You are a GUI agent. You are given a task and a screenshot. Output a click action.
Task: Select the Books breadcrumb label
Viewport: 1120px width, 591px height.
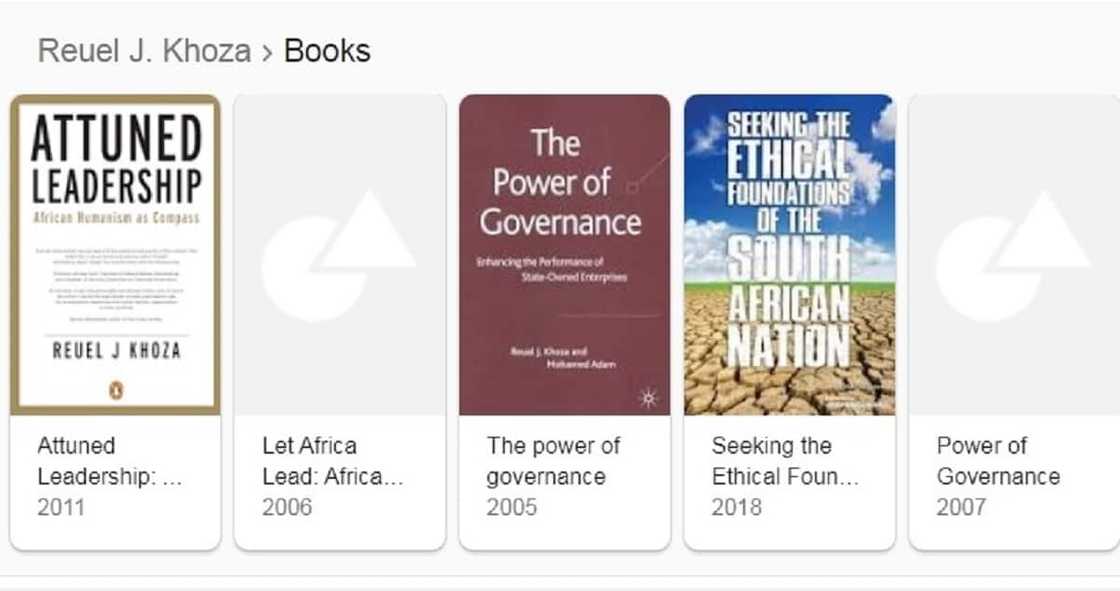point(327,52)
